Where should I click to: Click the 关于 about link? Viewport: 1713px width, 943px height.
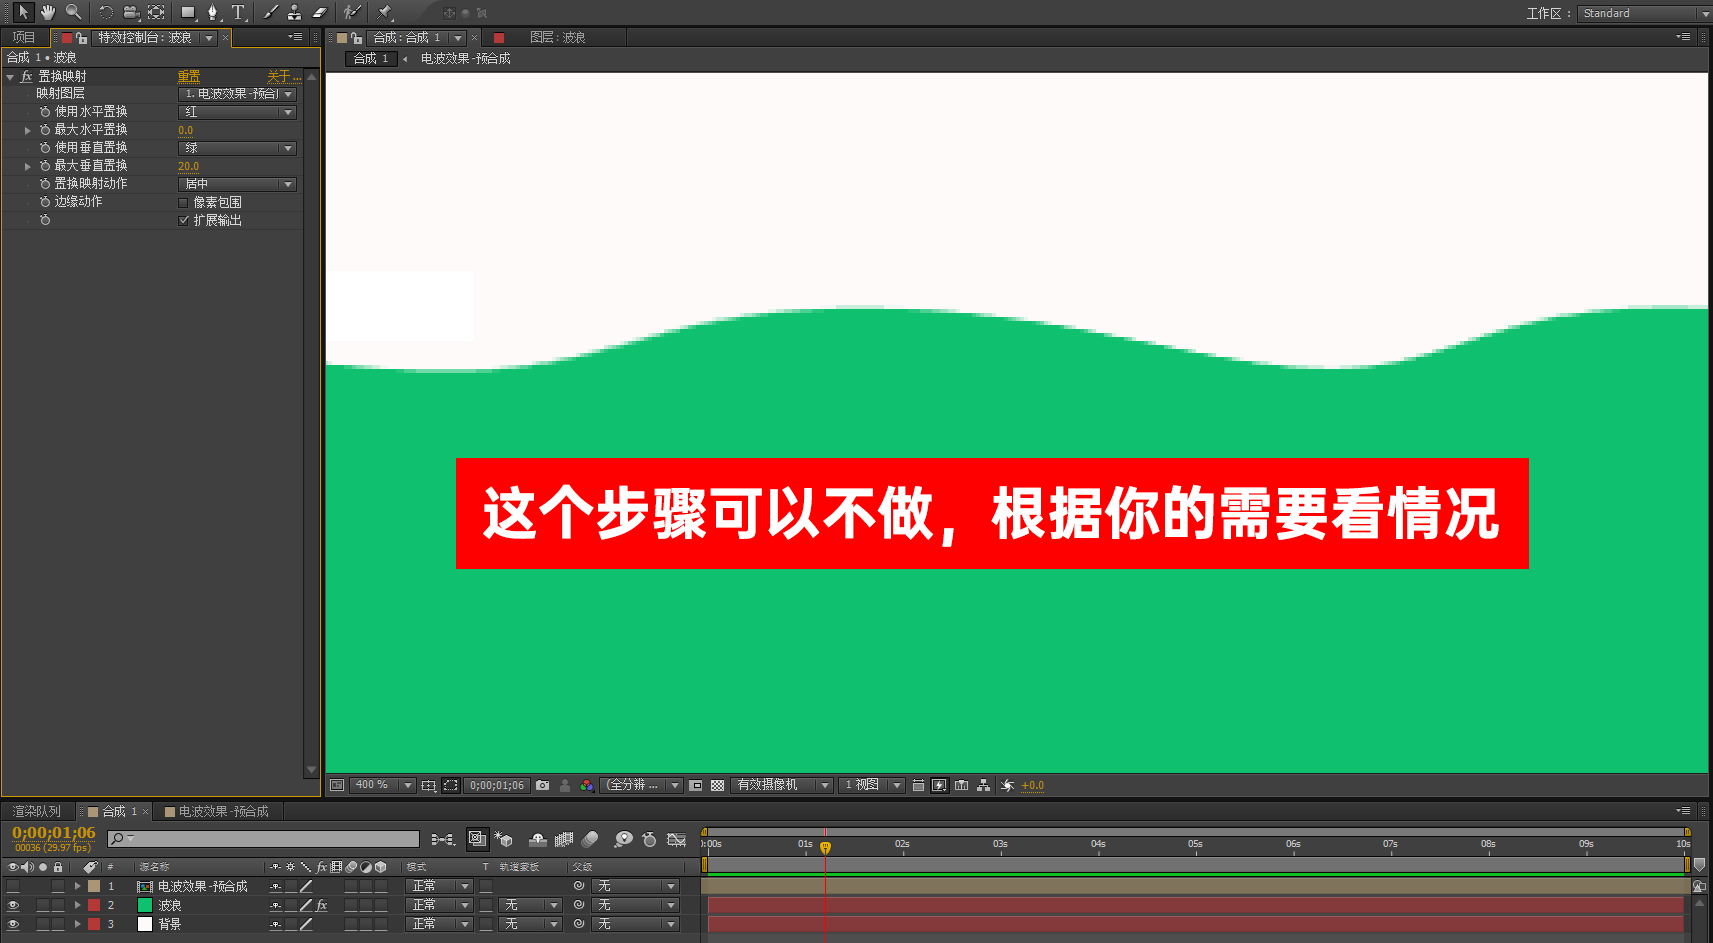tap(283, 76)
